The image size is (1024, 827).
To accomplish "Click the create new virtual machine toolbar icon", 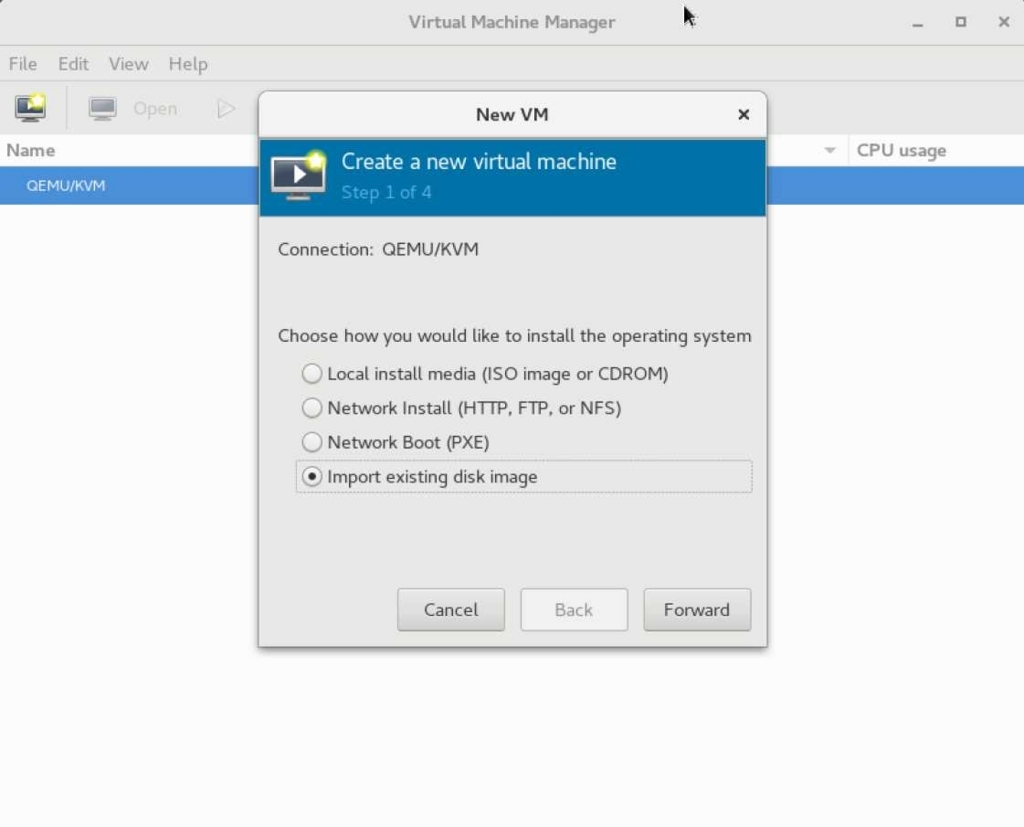I will (30, 108).
